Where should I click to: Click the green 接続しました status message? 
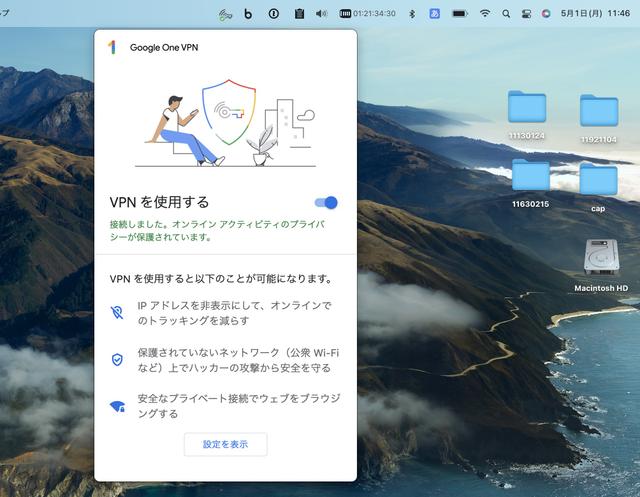(217, 231)
